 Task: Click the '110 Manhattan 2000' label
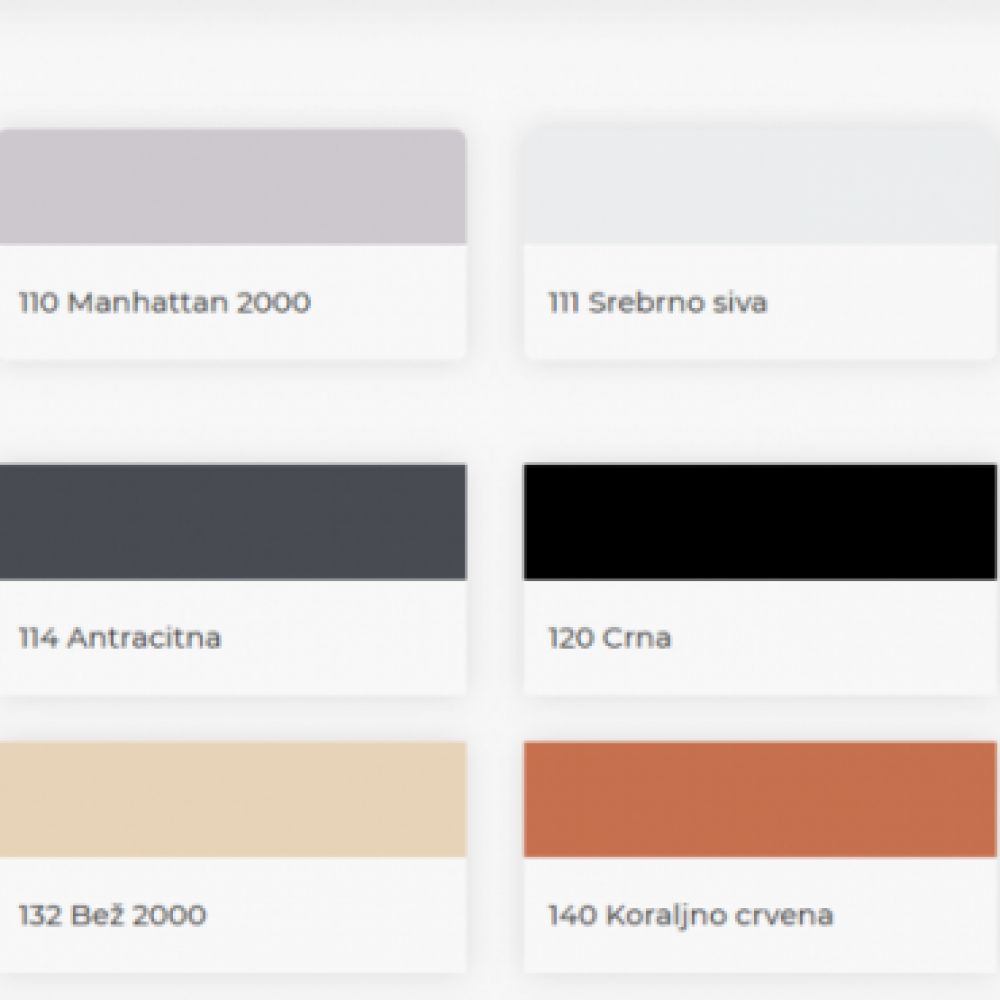[164, 302]
